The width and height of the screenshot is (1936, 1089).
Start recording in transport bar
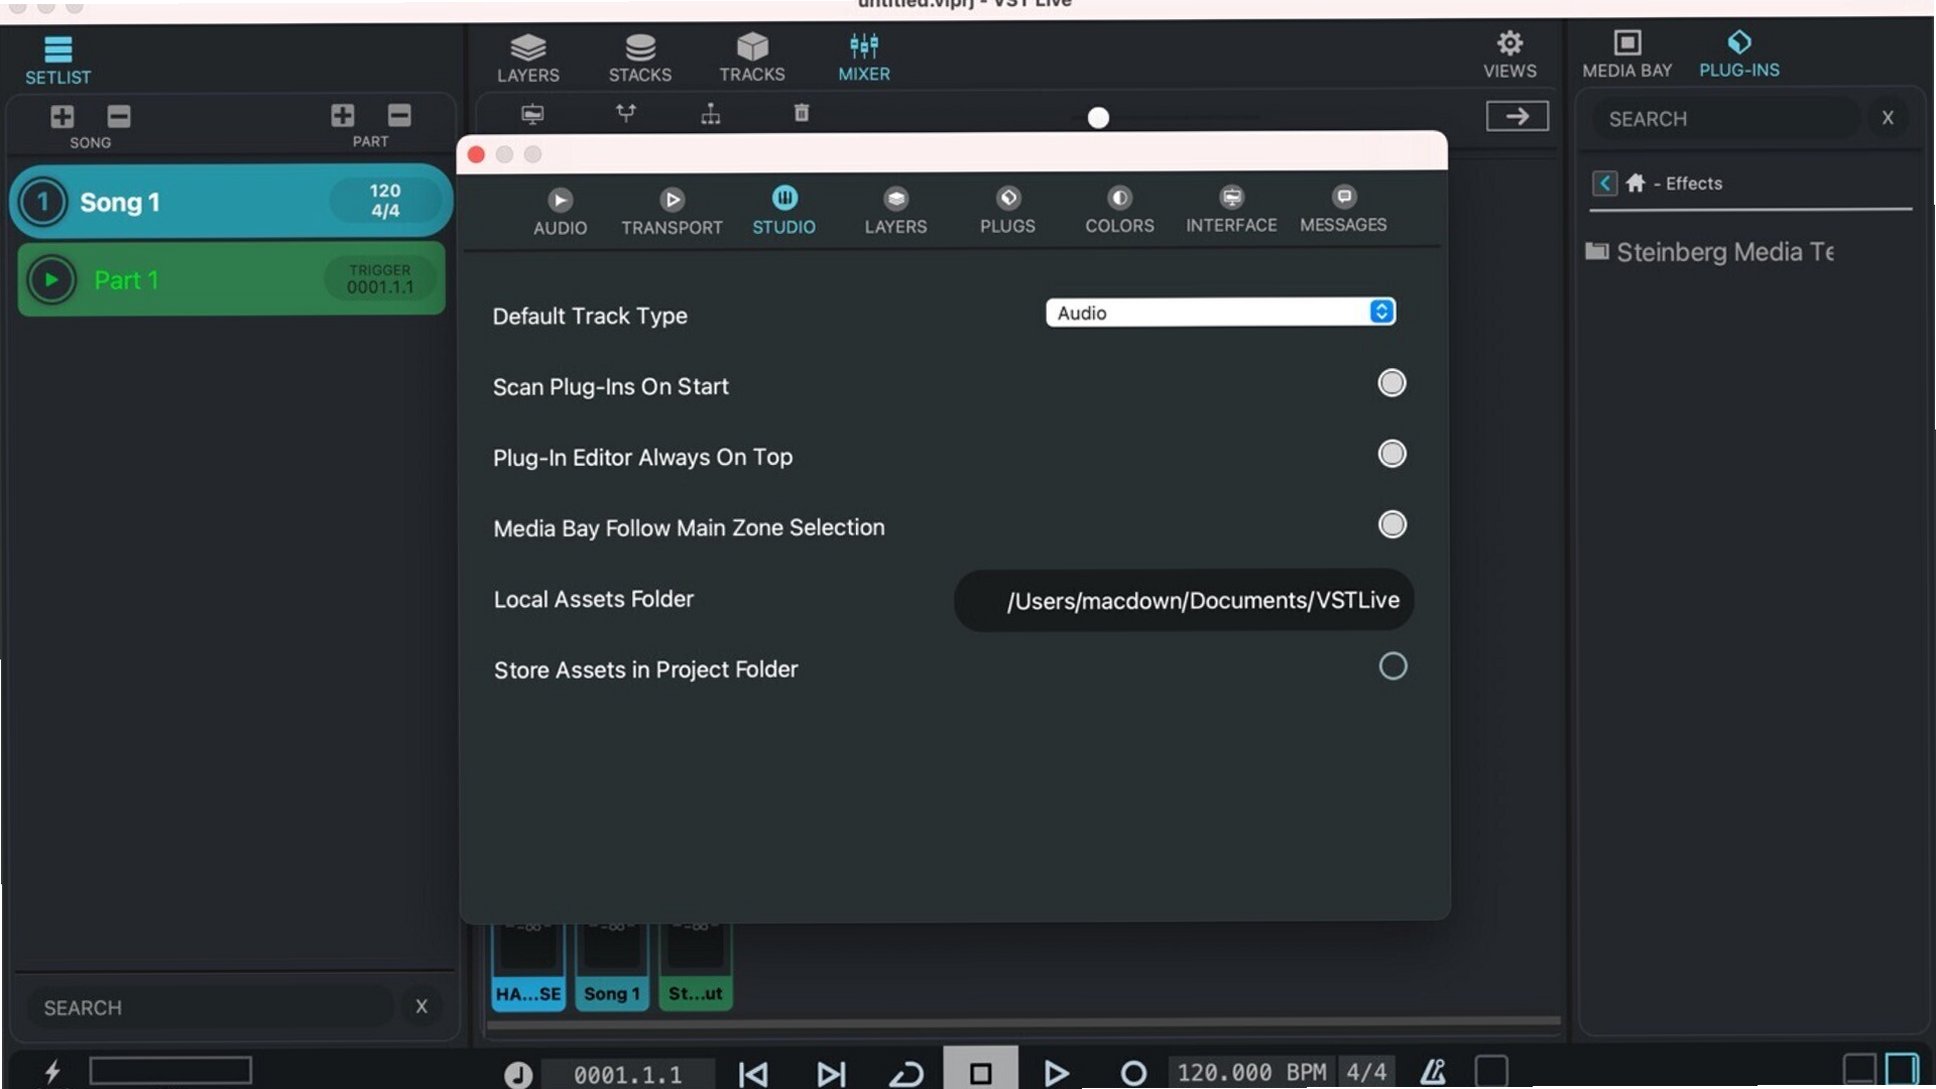[x=1133, y=1074]
